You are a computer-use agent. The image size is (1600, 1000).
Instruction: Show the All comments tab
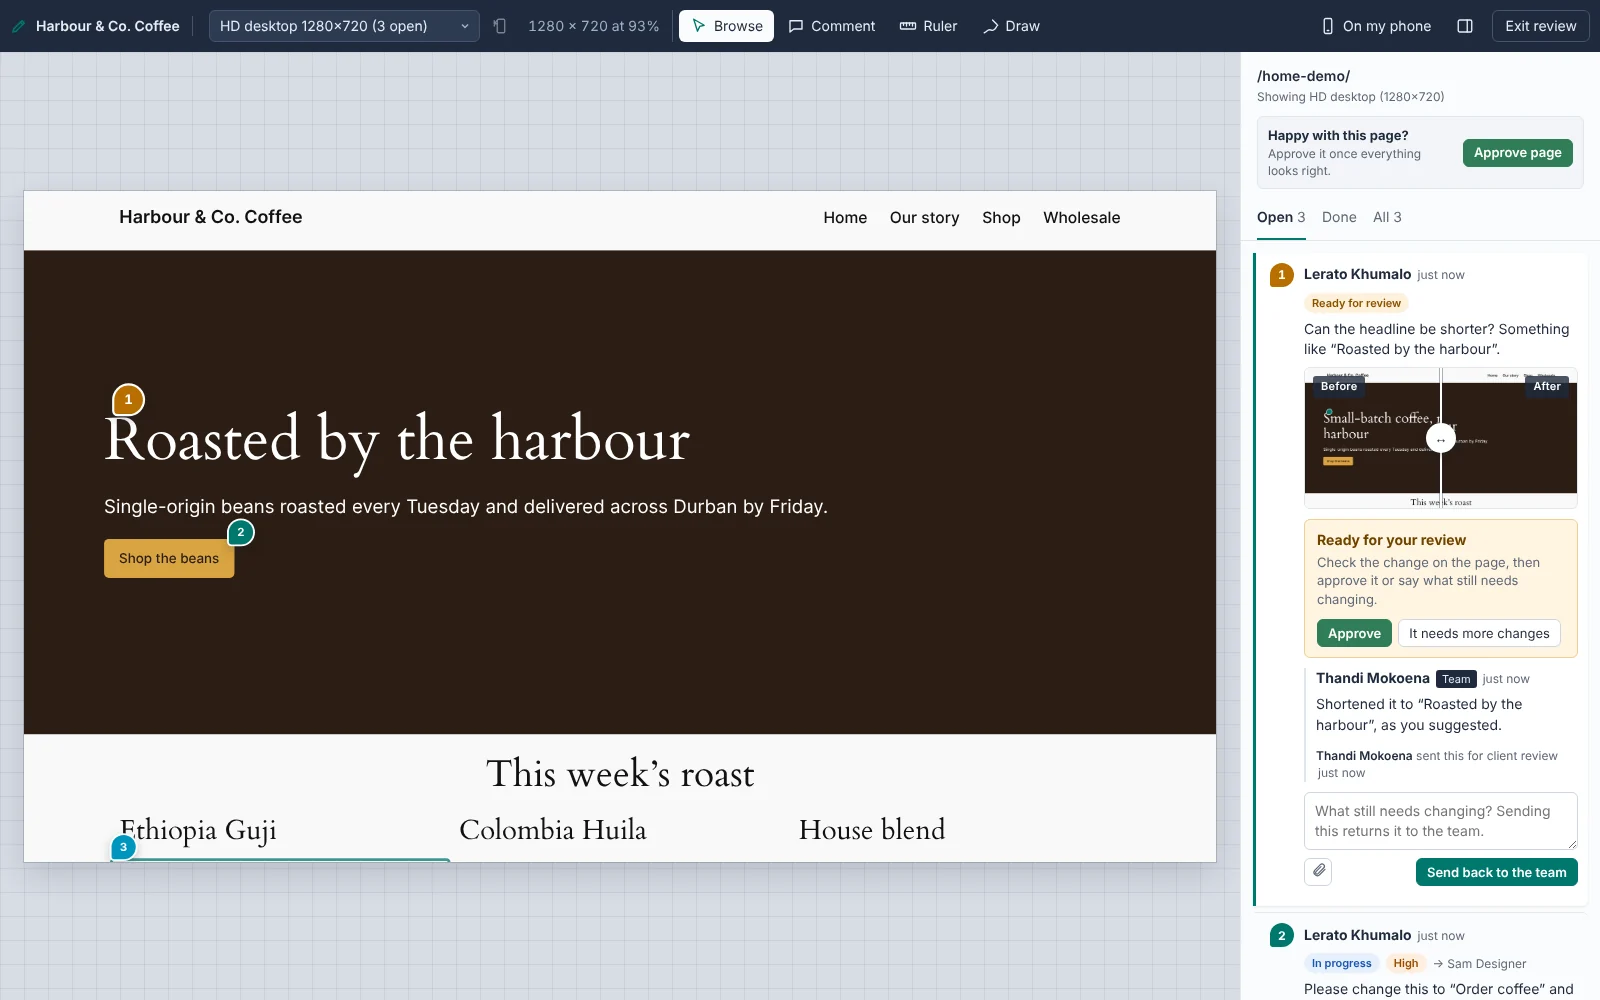tap(1387, 217)
